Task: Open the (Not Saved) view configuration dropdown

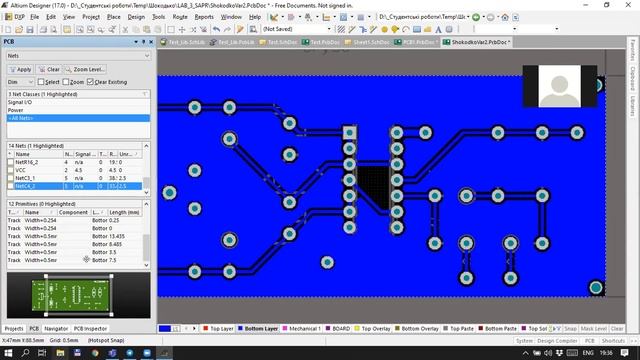Action: point(329,29)
